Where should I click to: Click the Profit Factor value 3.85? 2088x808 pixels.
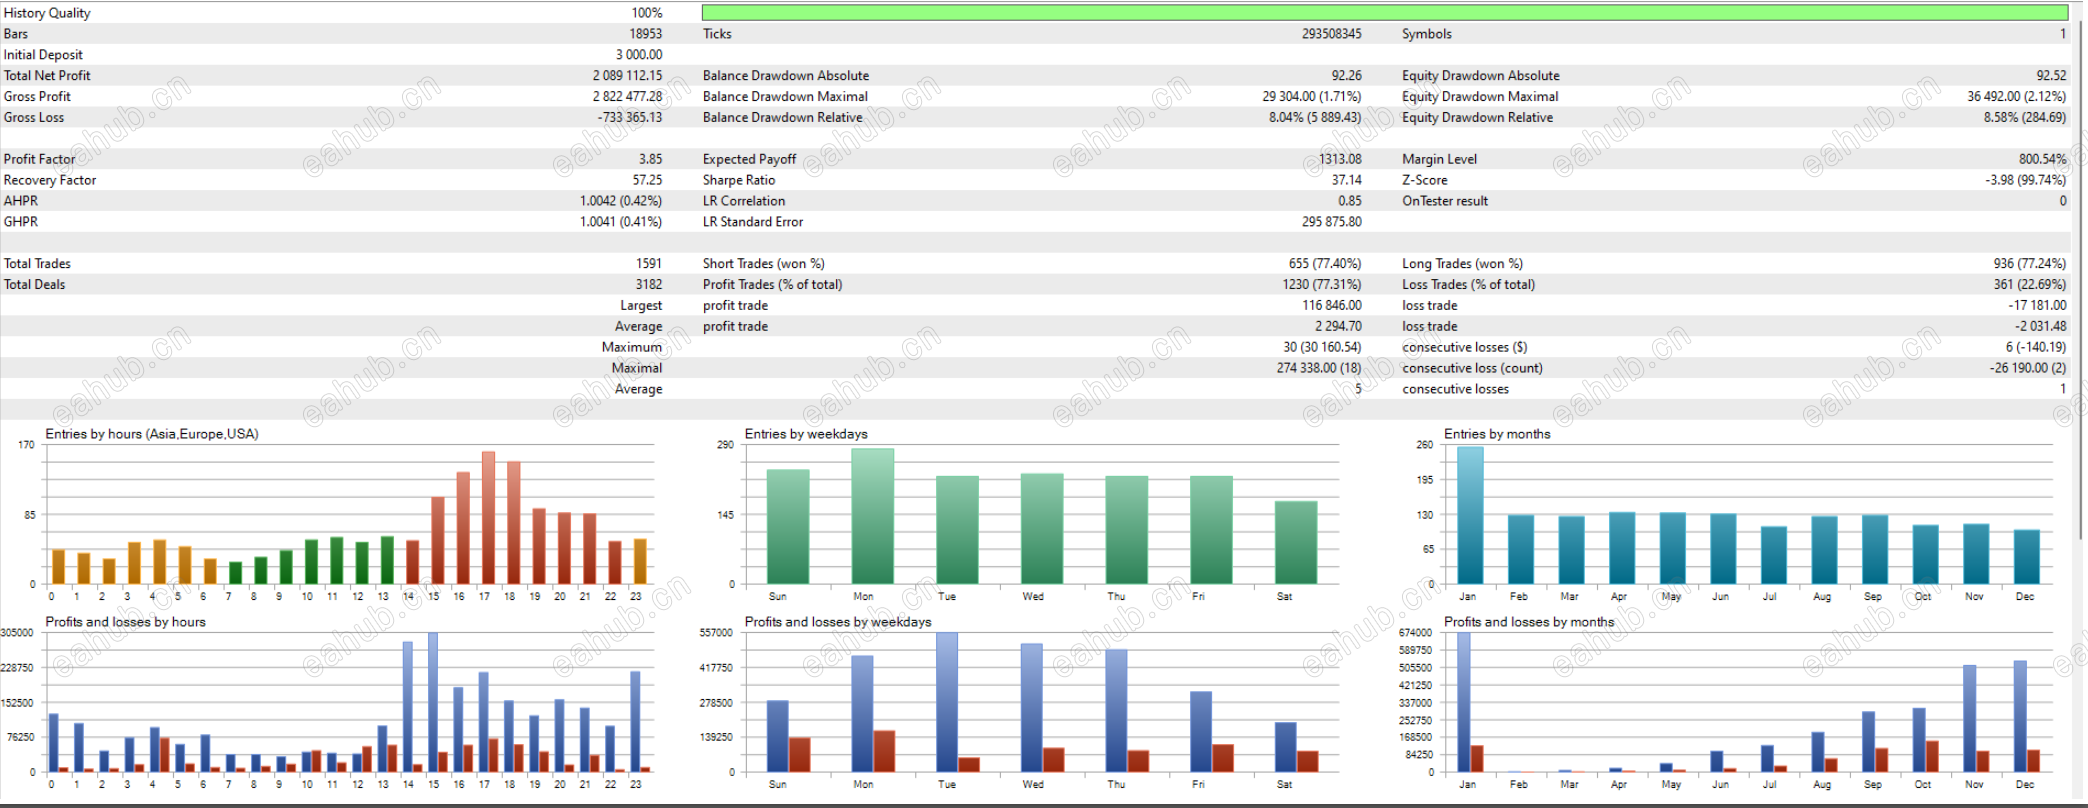click(x=650, y=160)
